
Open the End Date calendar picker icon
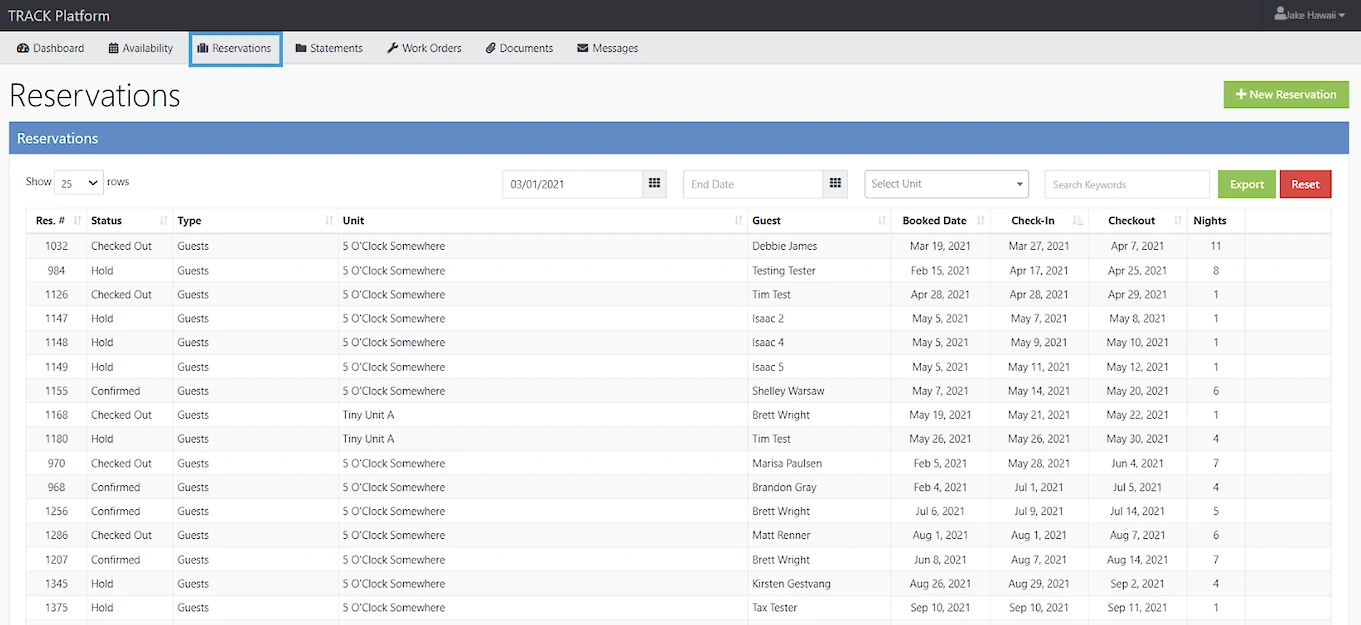pos(835,184)
